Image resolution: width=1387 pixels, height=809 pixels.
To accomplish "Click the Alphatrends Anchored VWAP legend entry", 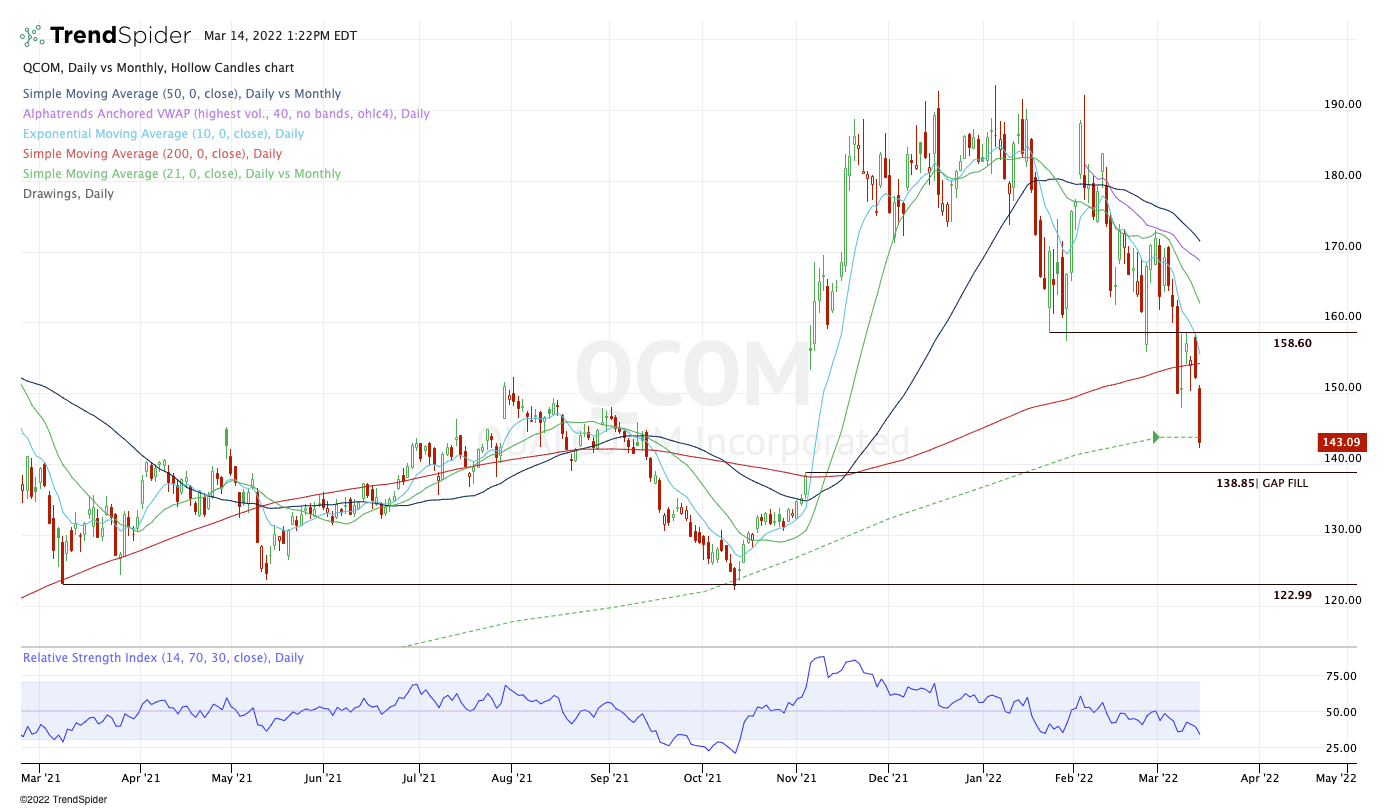I will click(x=226, y=114).
